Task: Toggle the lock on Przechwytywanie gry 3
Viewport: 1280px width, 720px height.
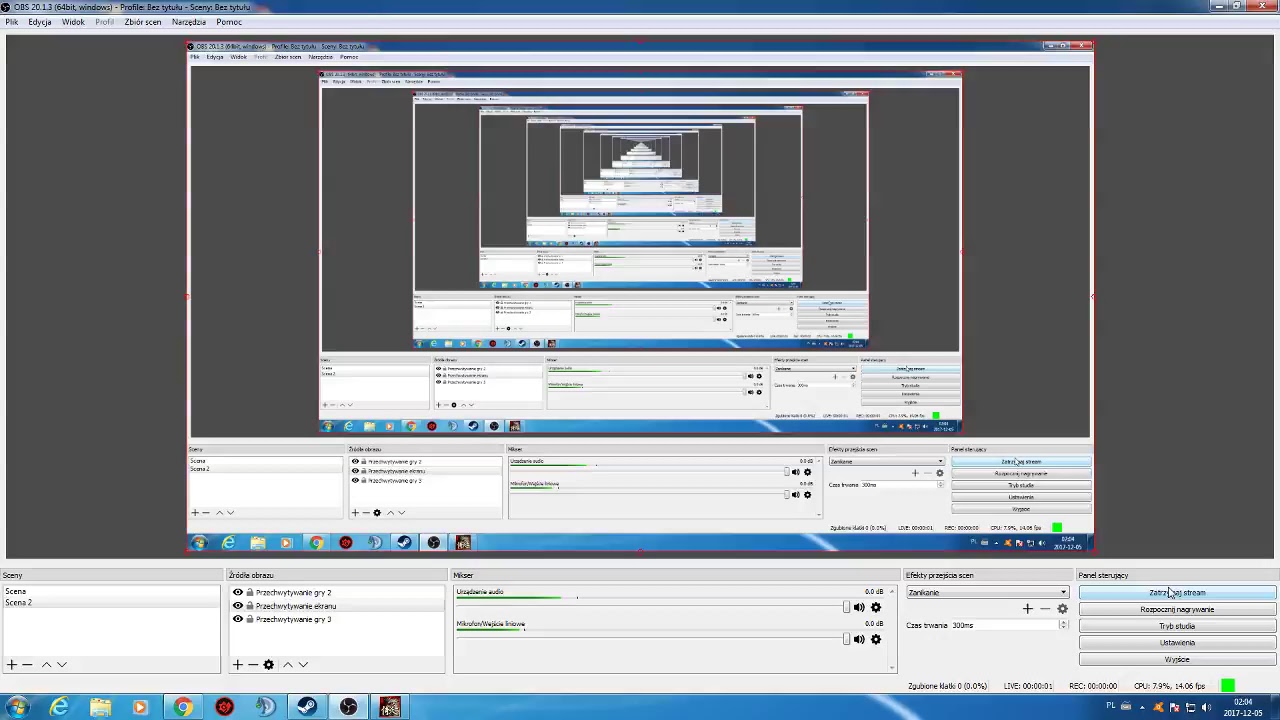Action: 249,619
